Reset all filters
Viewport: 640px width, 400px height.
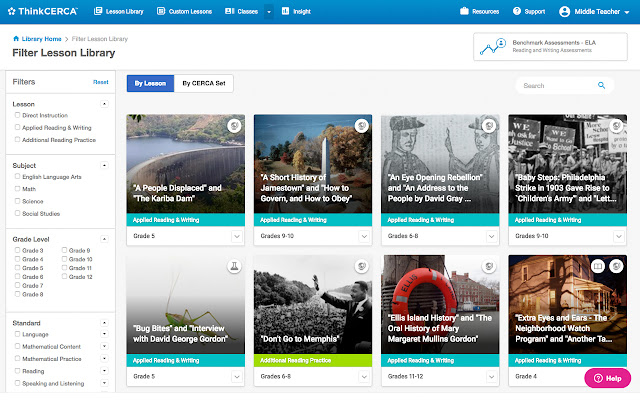coord(101,82)
